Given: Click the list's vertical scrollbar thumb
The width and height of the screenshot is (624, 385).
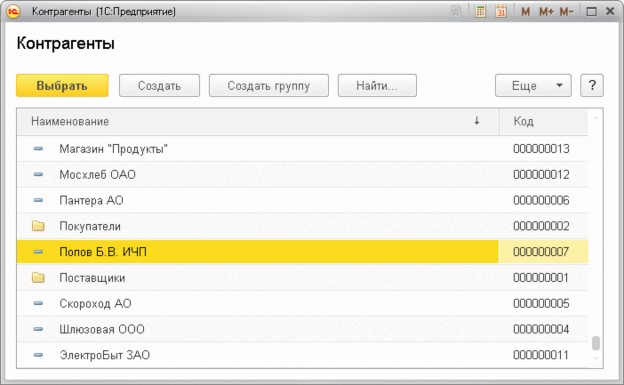Looking at the screenshot, I should 596,343.
